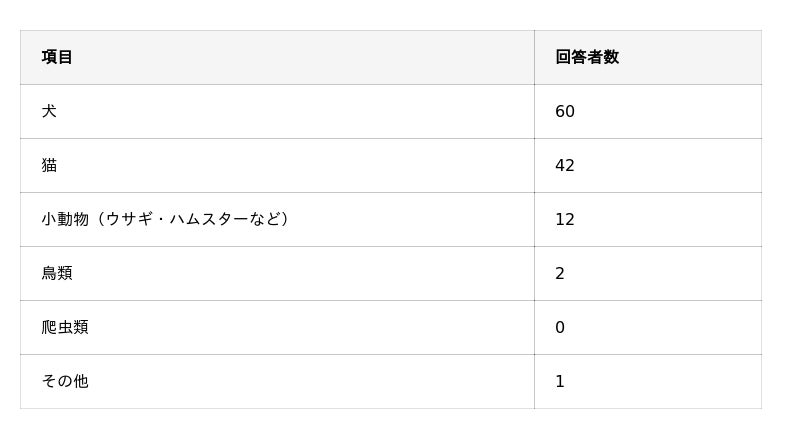The width and height of the screenshot is (800, 439).
Task: Click the 犬 row label
Action: click(49, 111)
